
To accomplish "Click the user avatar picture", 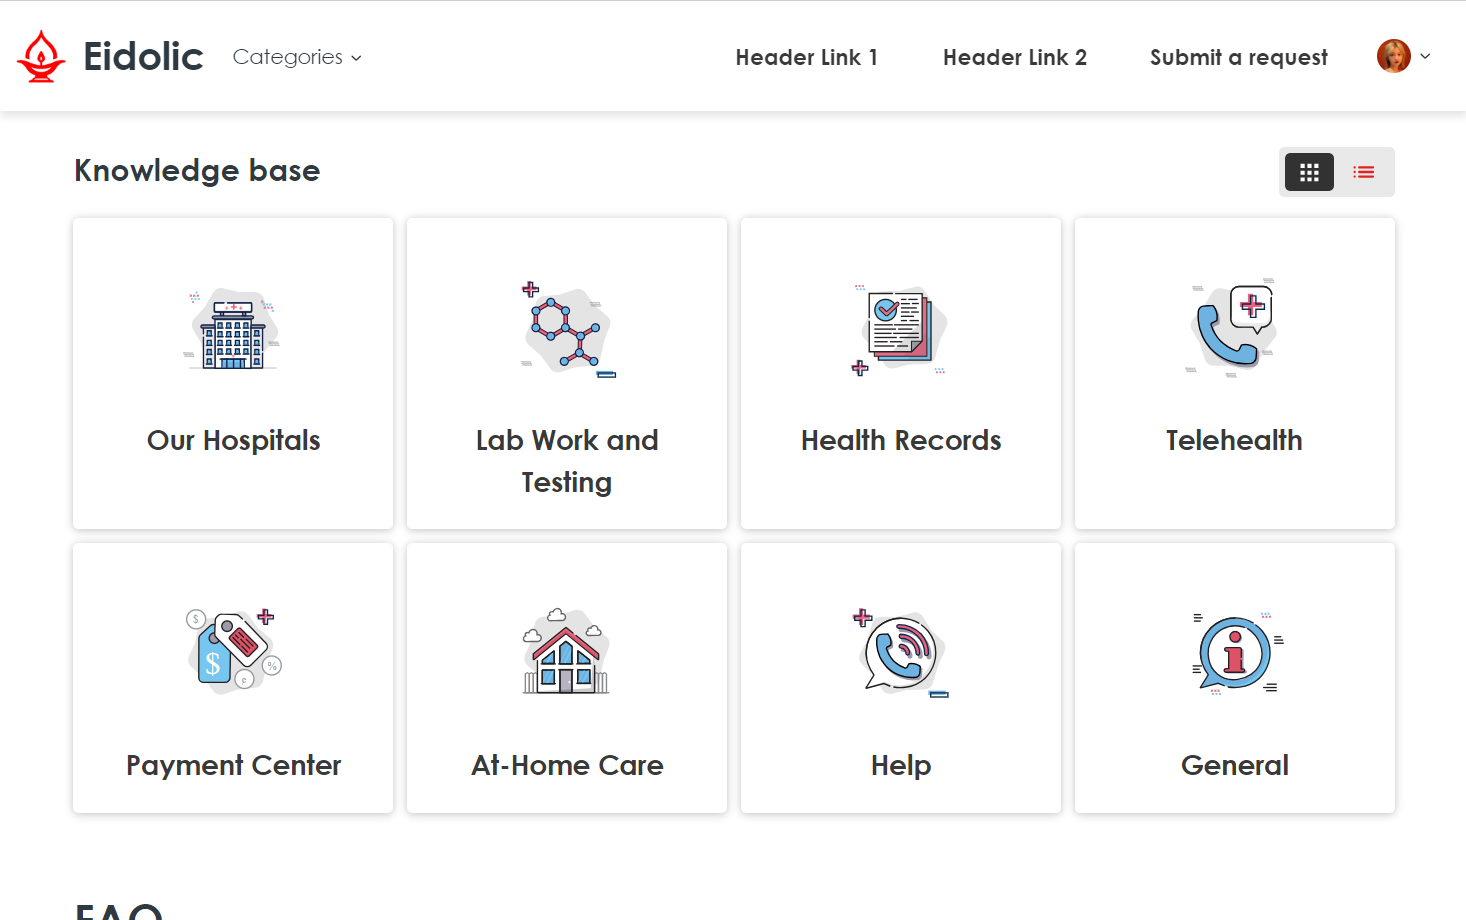I will (1393, 56).
